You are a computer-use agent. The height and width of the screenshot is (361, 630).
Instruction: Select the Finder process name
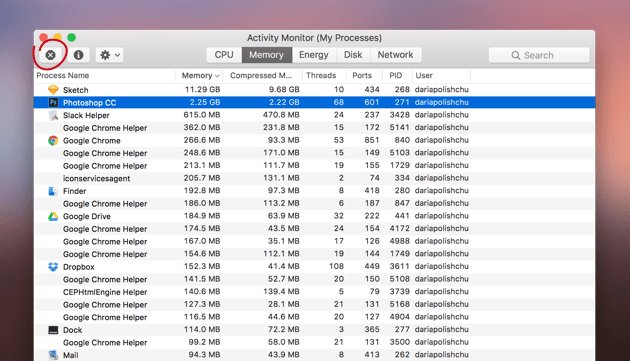coord(74,191)
